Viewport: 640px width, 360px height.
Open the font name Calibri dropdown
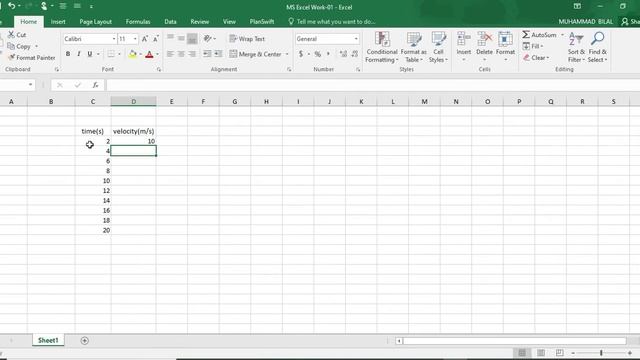[114, 39]
